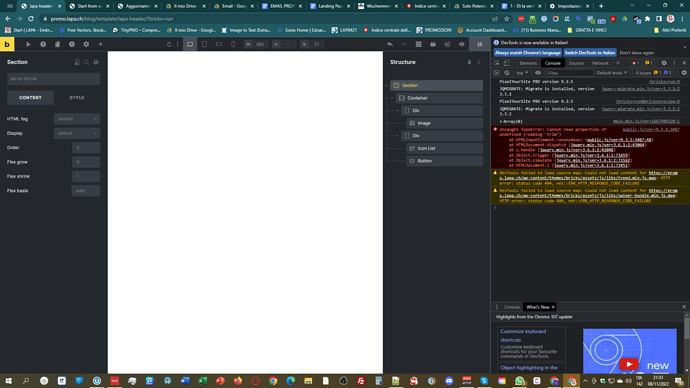Open the What's New drawer tab

click(x=538, y=307)
